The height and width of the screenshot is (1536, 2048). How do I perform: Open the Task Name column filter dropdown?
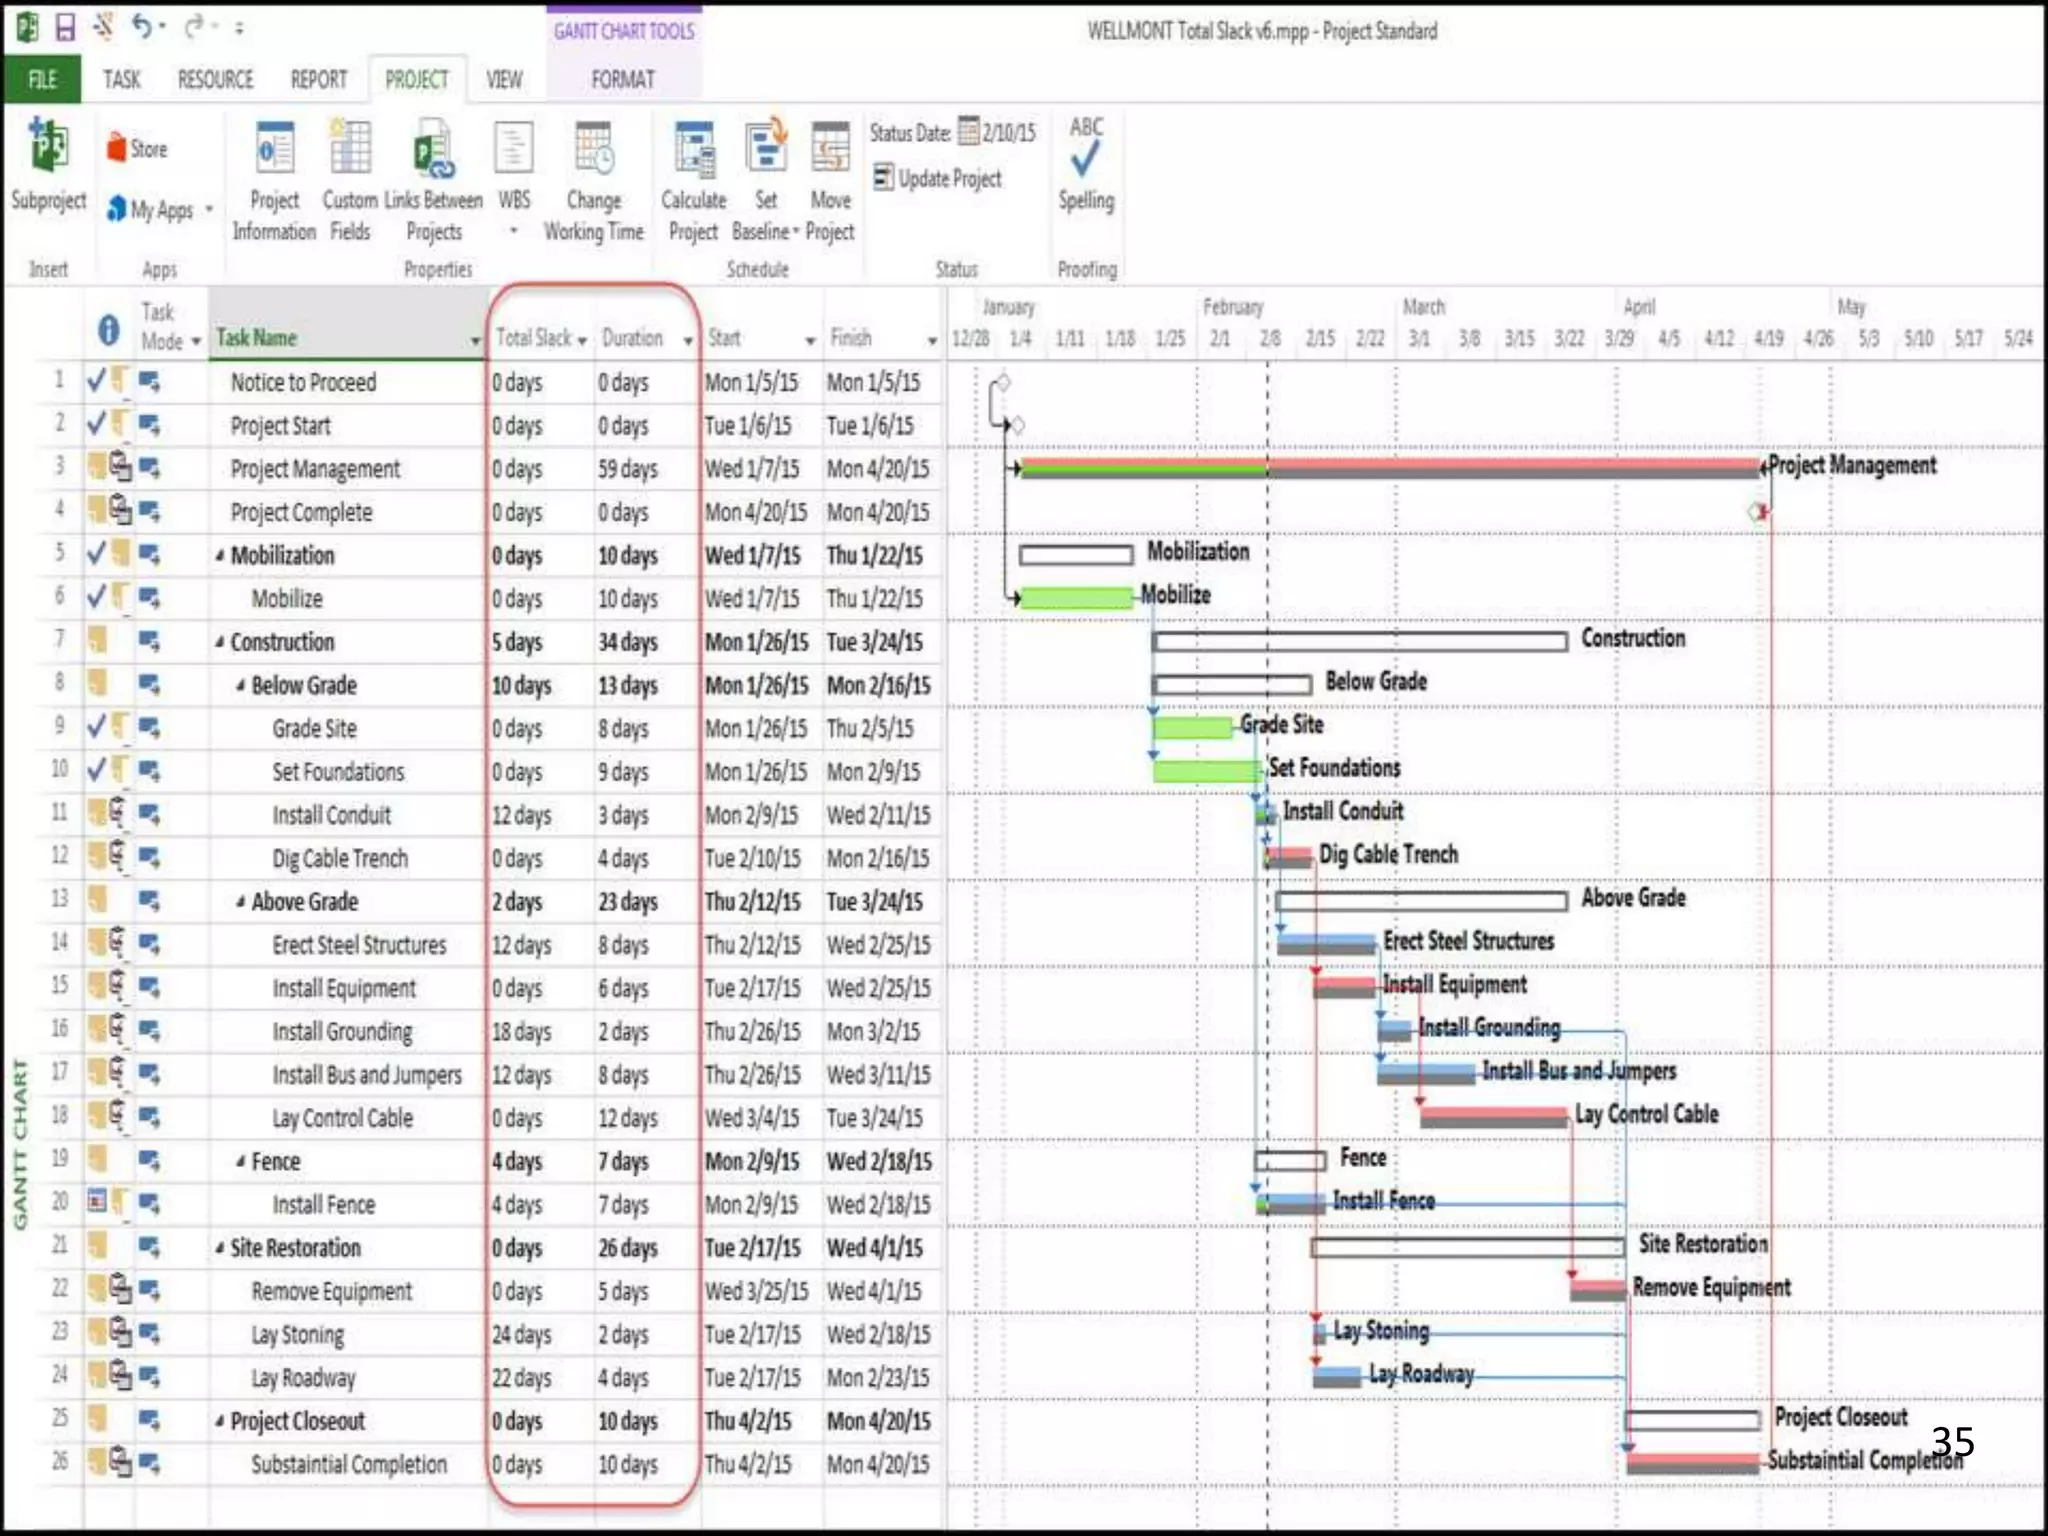click(475, 341)
